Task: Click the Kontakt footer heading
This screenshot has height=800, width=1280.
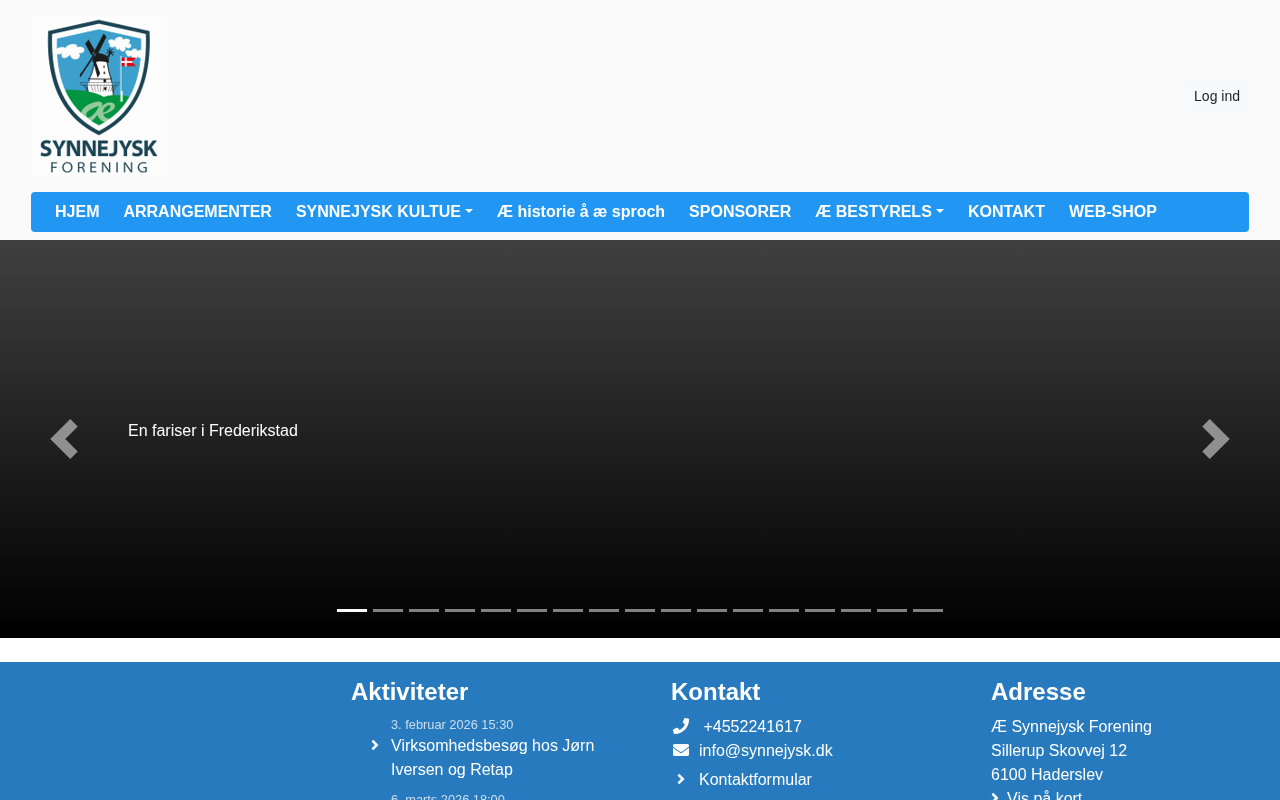Action: click(716, 691)
